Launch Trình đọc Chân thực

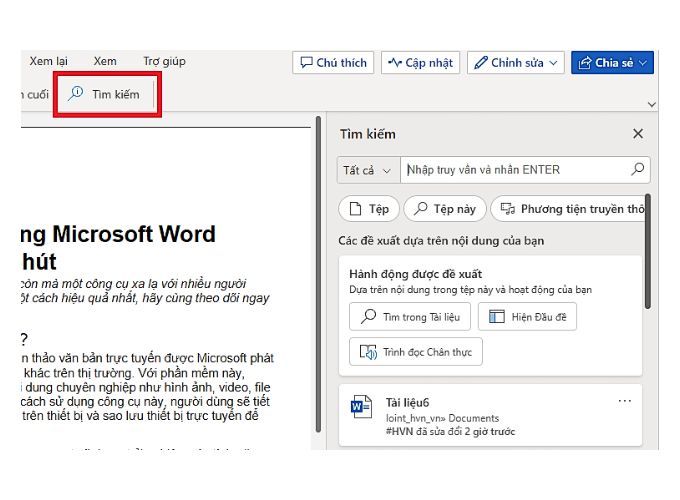click(415, 352)
